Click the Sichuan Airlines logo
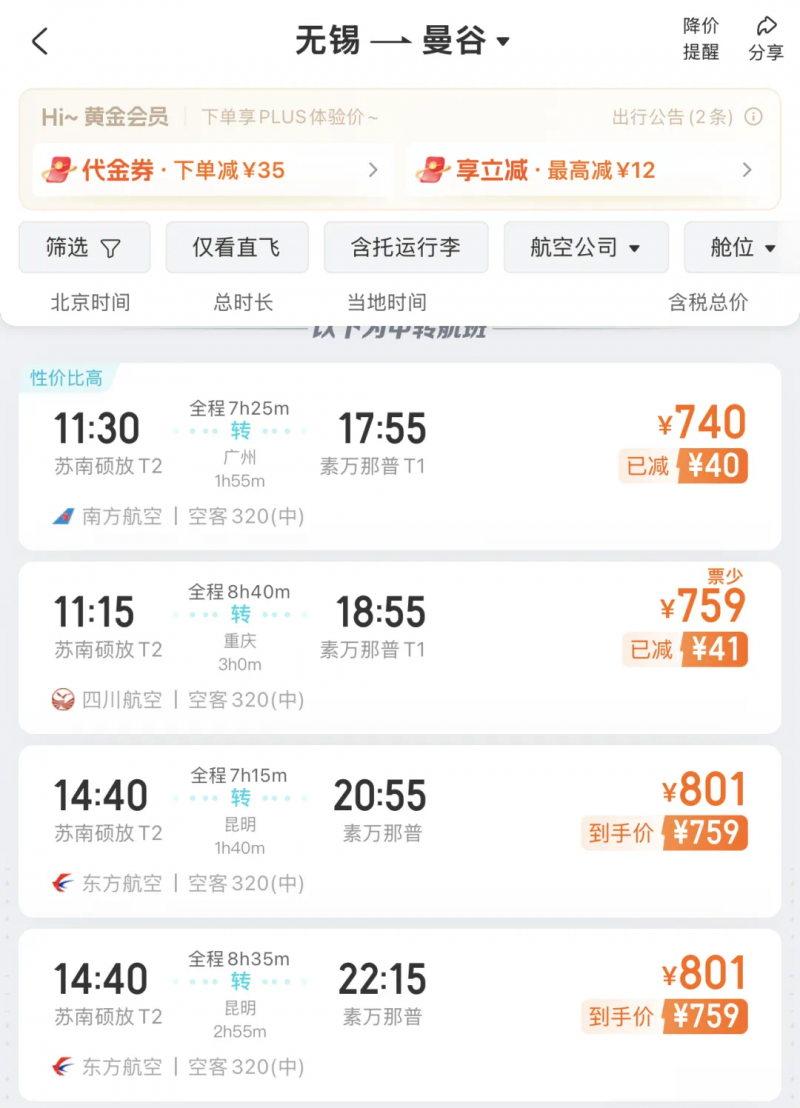Image resolution: width=800 pixels, height=1108 pixels. [x=63, y=700]
